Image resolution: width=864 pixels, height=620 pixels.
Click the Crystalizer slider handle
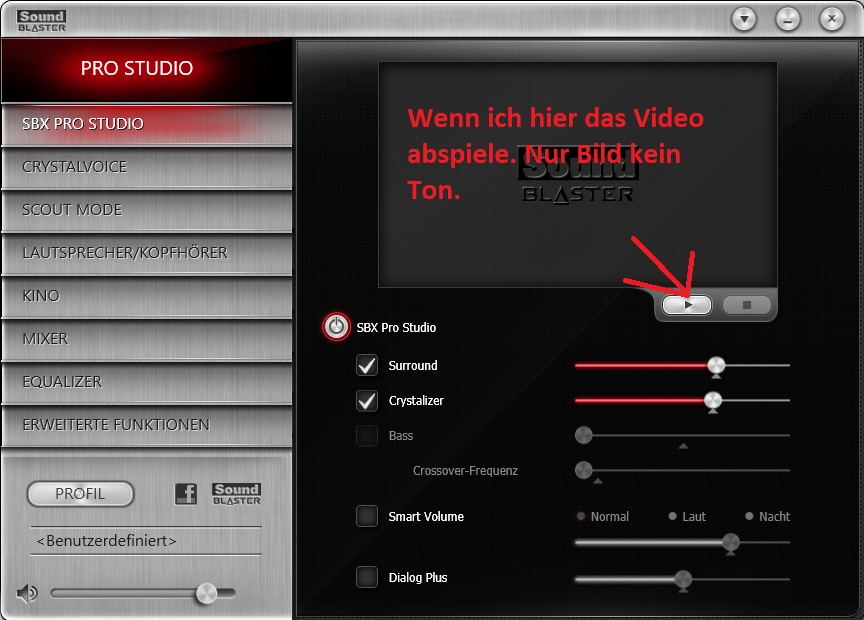coord(713,401)
